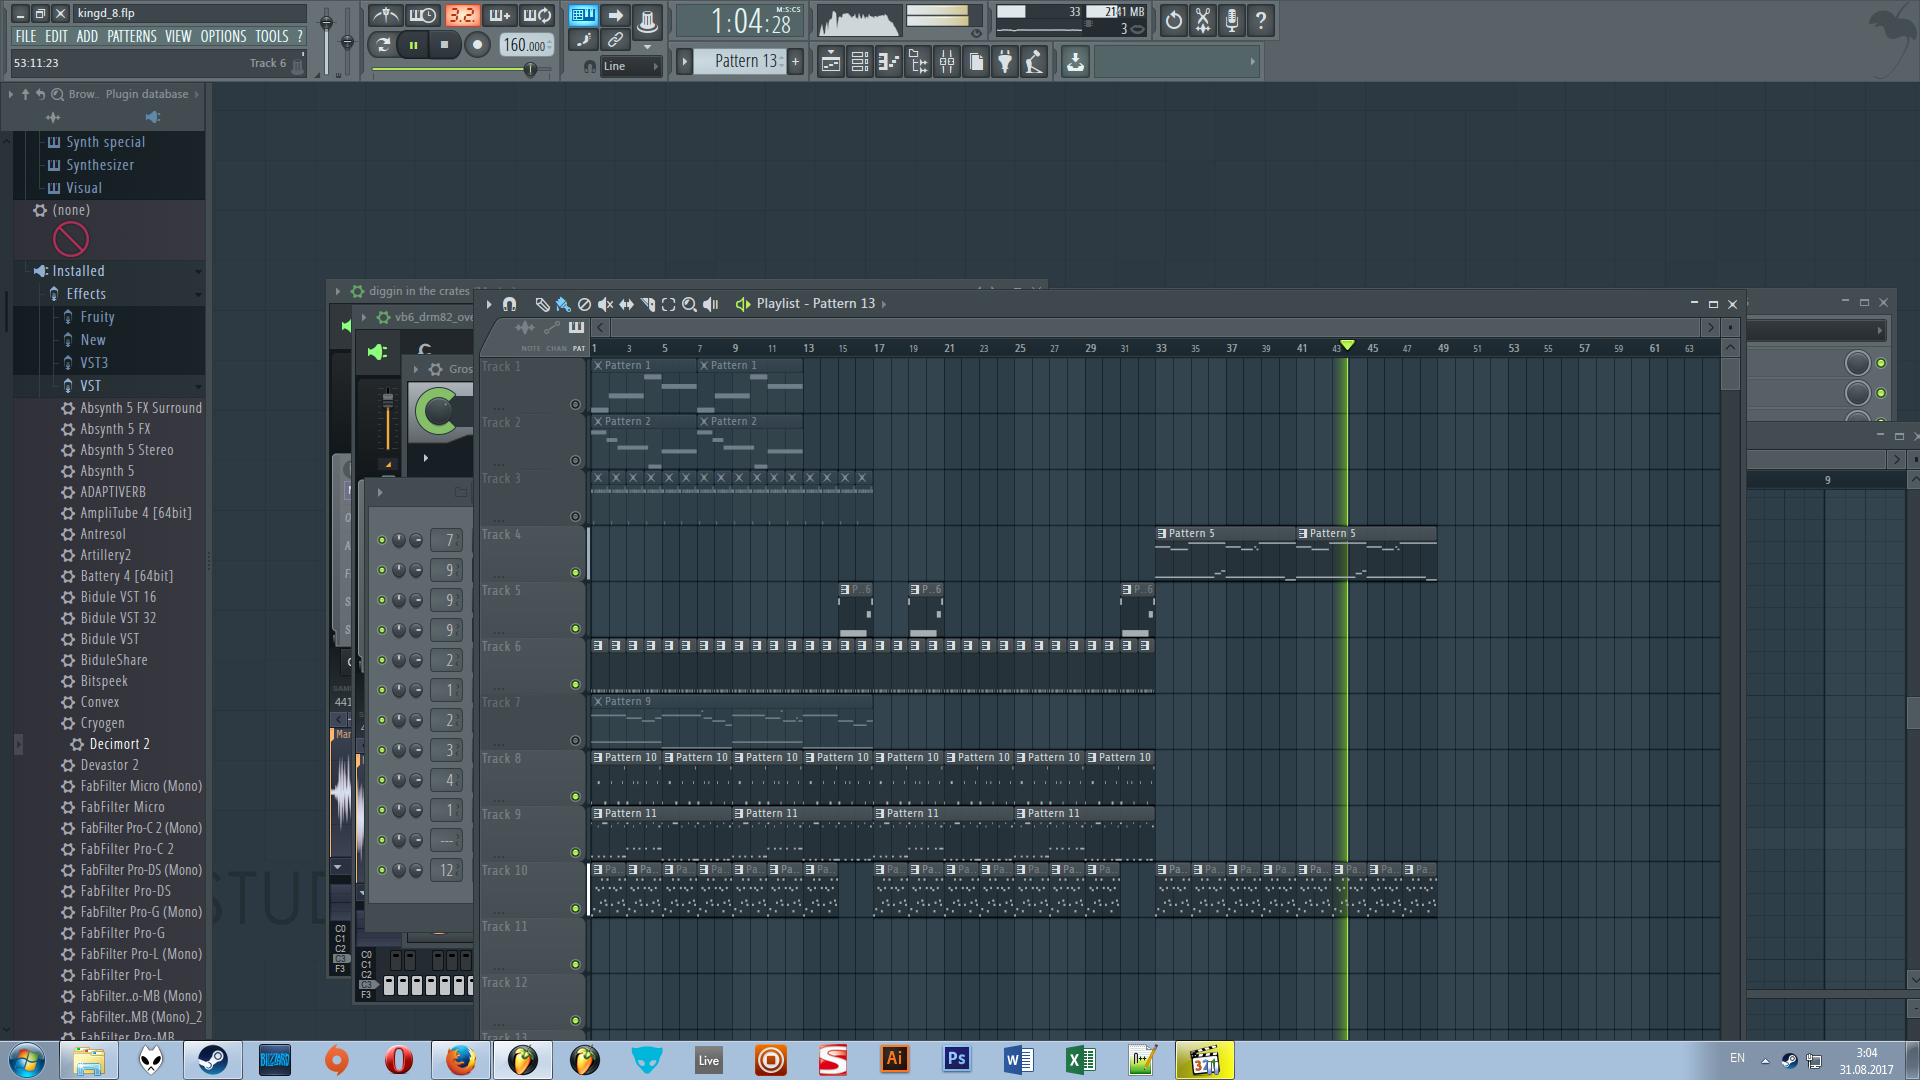Image resolution: width=1920 pixels, height=1080 pixels.
Task: Select the playlist Draw pencil tool
Action: [x=542, y=304]
